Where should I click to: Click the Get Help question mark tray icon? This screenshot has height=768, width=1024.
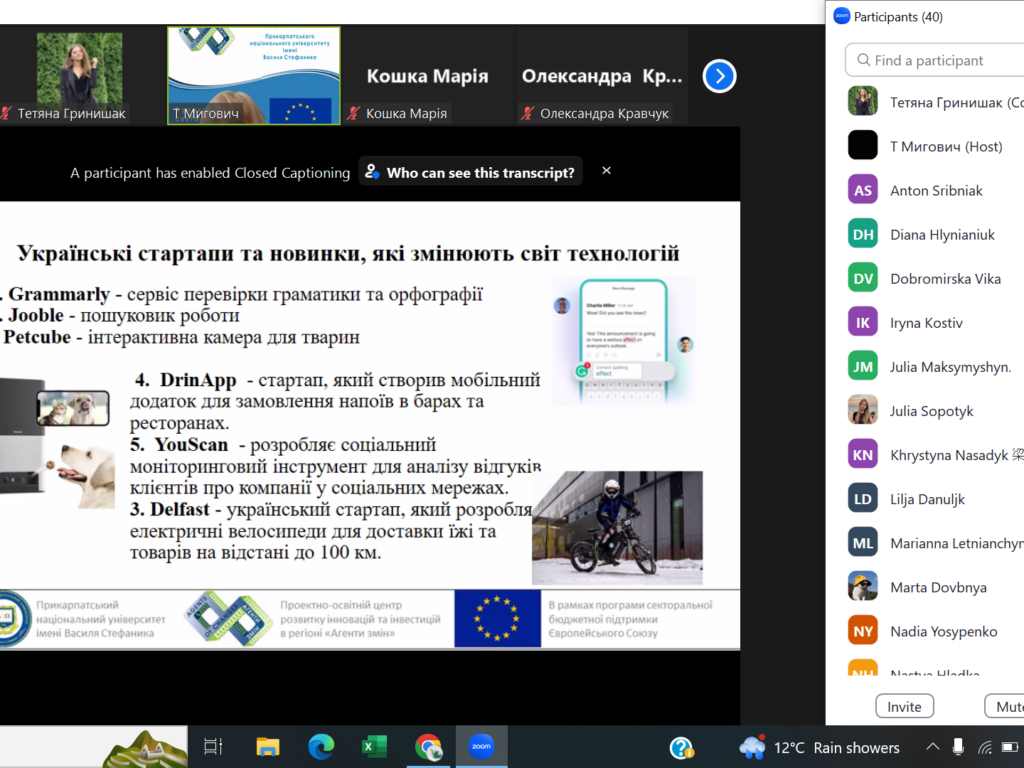682,747
